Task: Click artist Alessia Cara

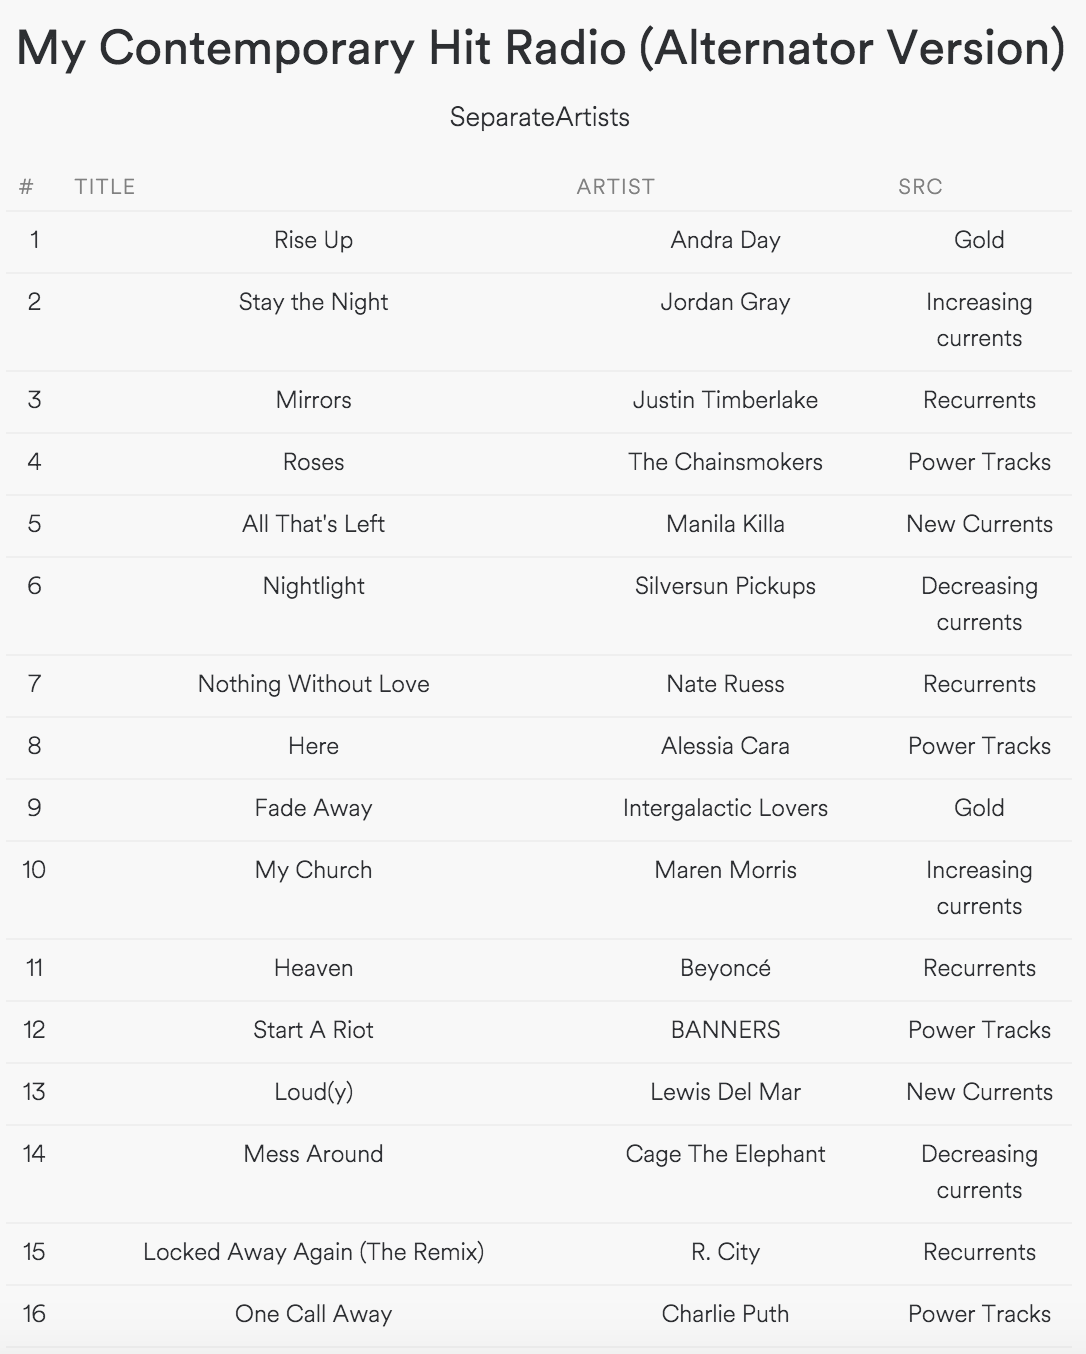Action: click(x=725, y=746)
